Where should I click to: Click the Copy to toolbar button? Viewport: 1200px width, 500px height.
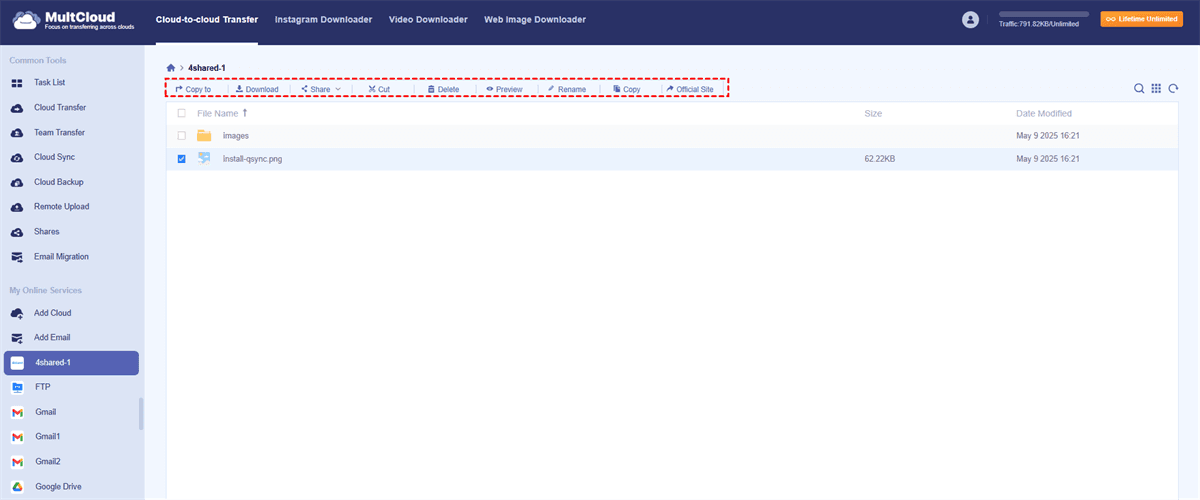click(193, 89)
